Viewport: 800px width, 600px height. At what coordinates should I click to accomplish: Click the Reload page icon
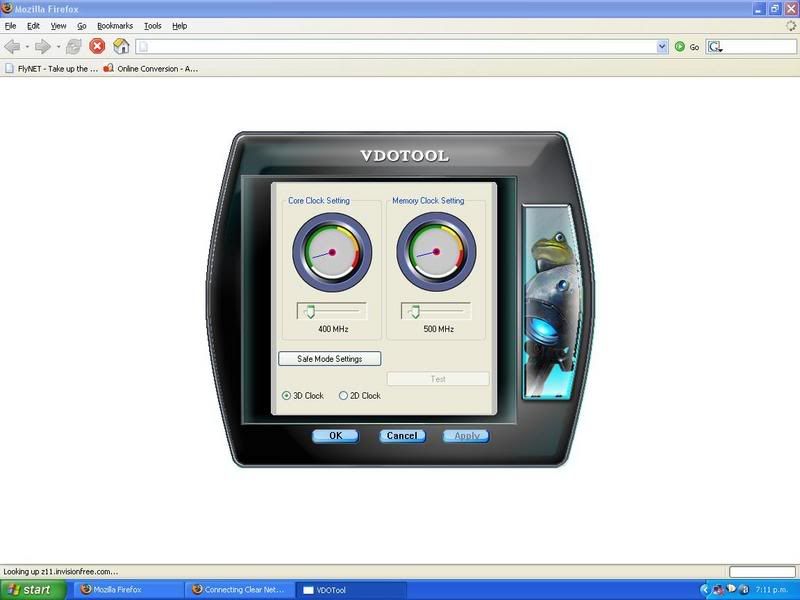[x=74, y=46]
